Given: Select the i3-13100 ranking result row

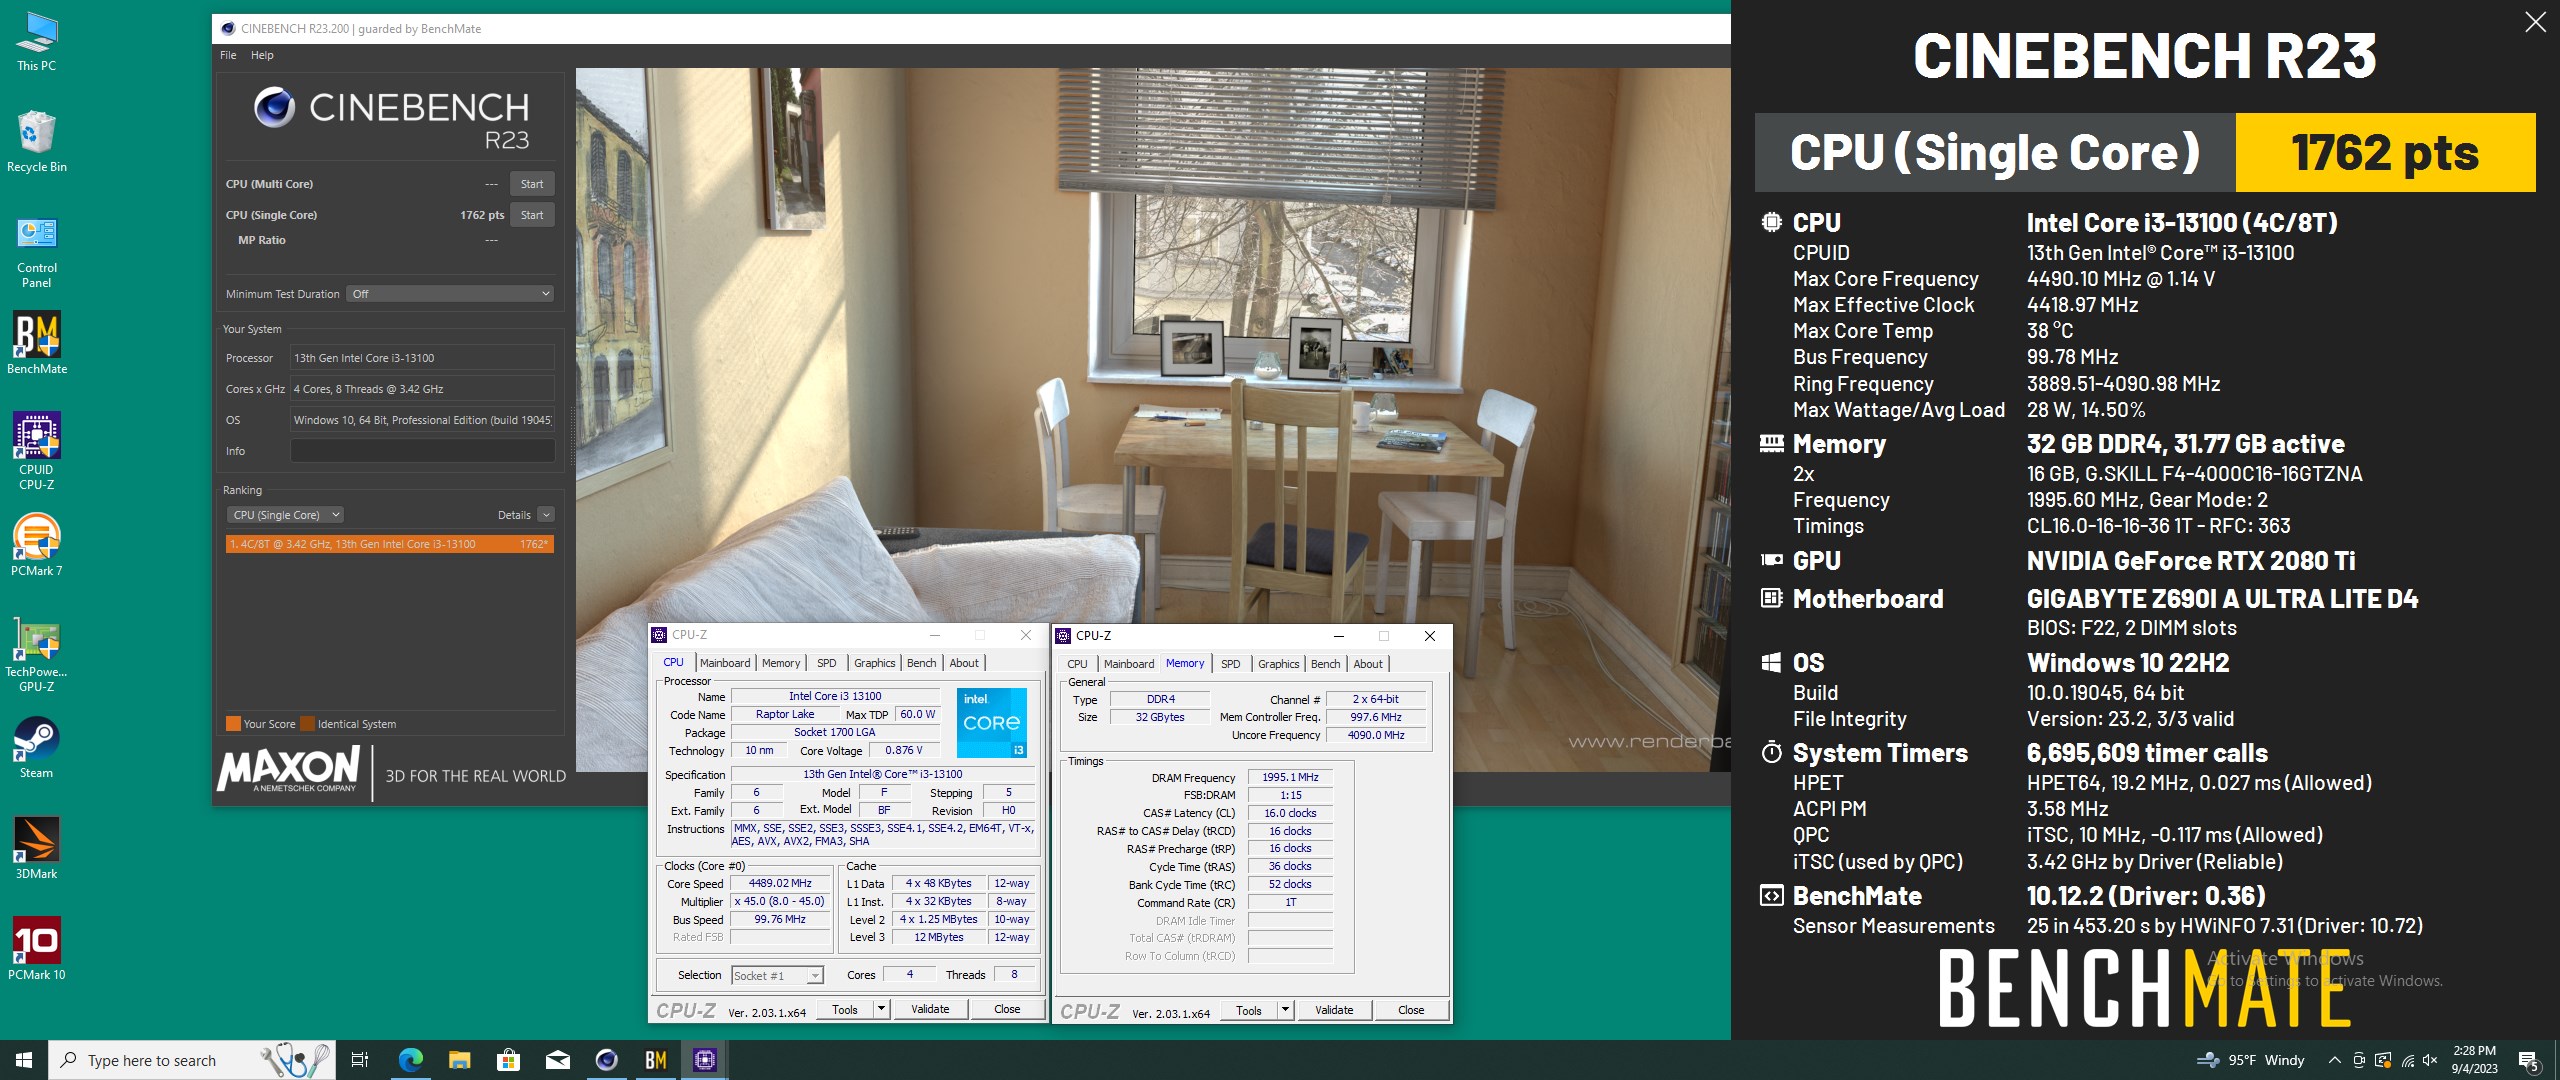Looking at the screenshot, I should coord(390,544).
